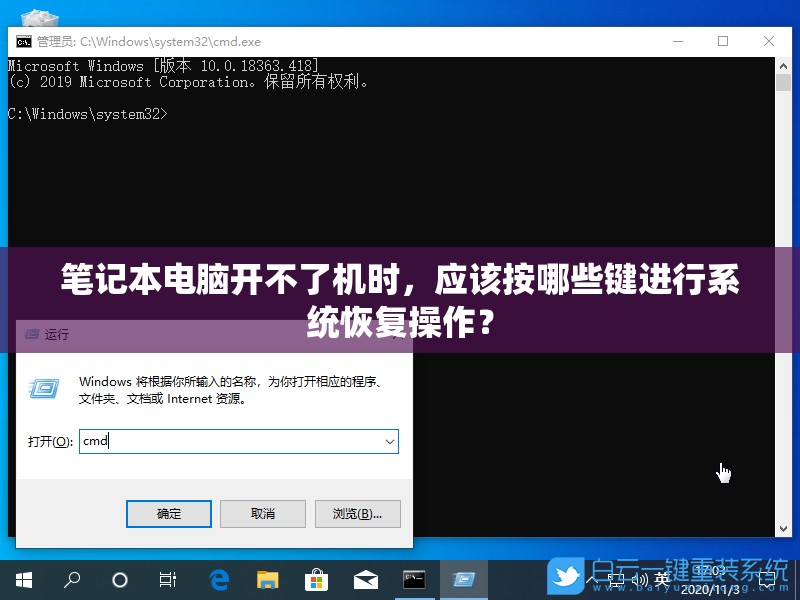The image size is (800, 600).
Task: Click the cmd.exe window title icon
Action: 23,42
